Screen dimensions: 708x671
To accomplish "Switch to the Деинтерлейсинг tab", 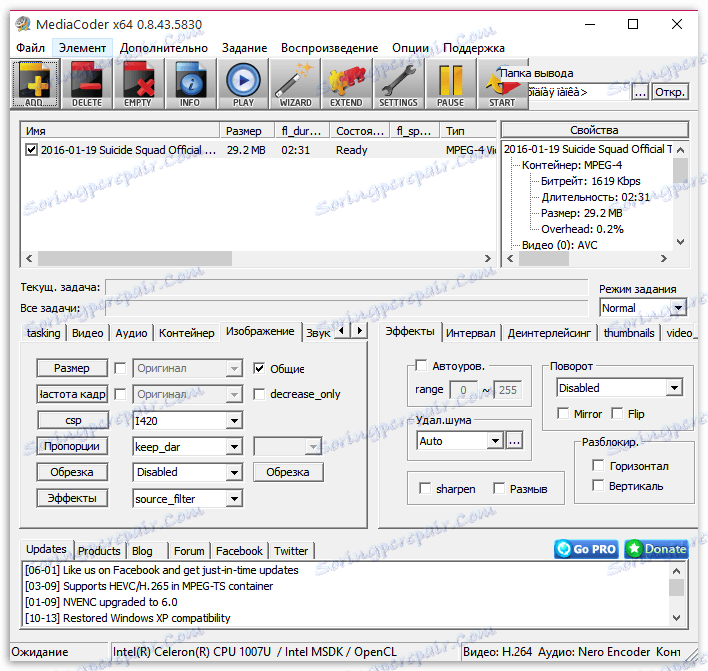I will [549, 333].
